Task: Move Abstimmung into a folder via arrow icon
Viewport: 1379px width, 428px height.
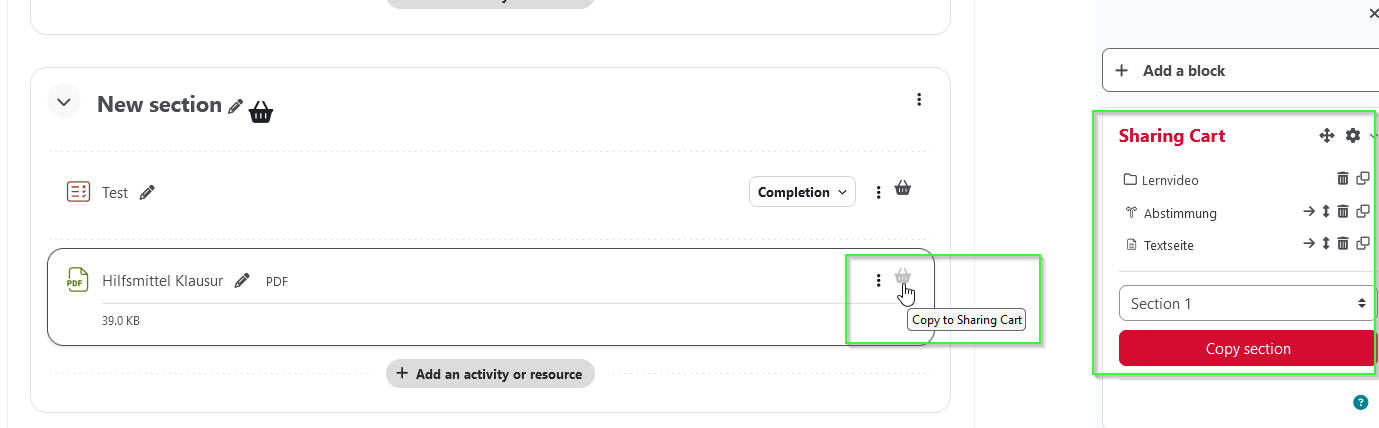Action: point(1309,212)
